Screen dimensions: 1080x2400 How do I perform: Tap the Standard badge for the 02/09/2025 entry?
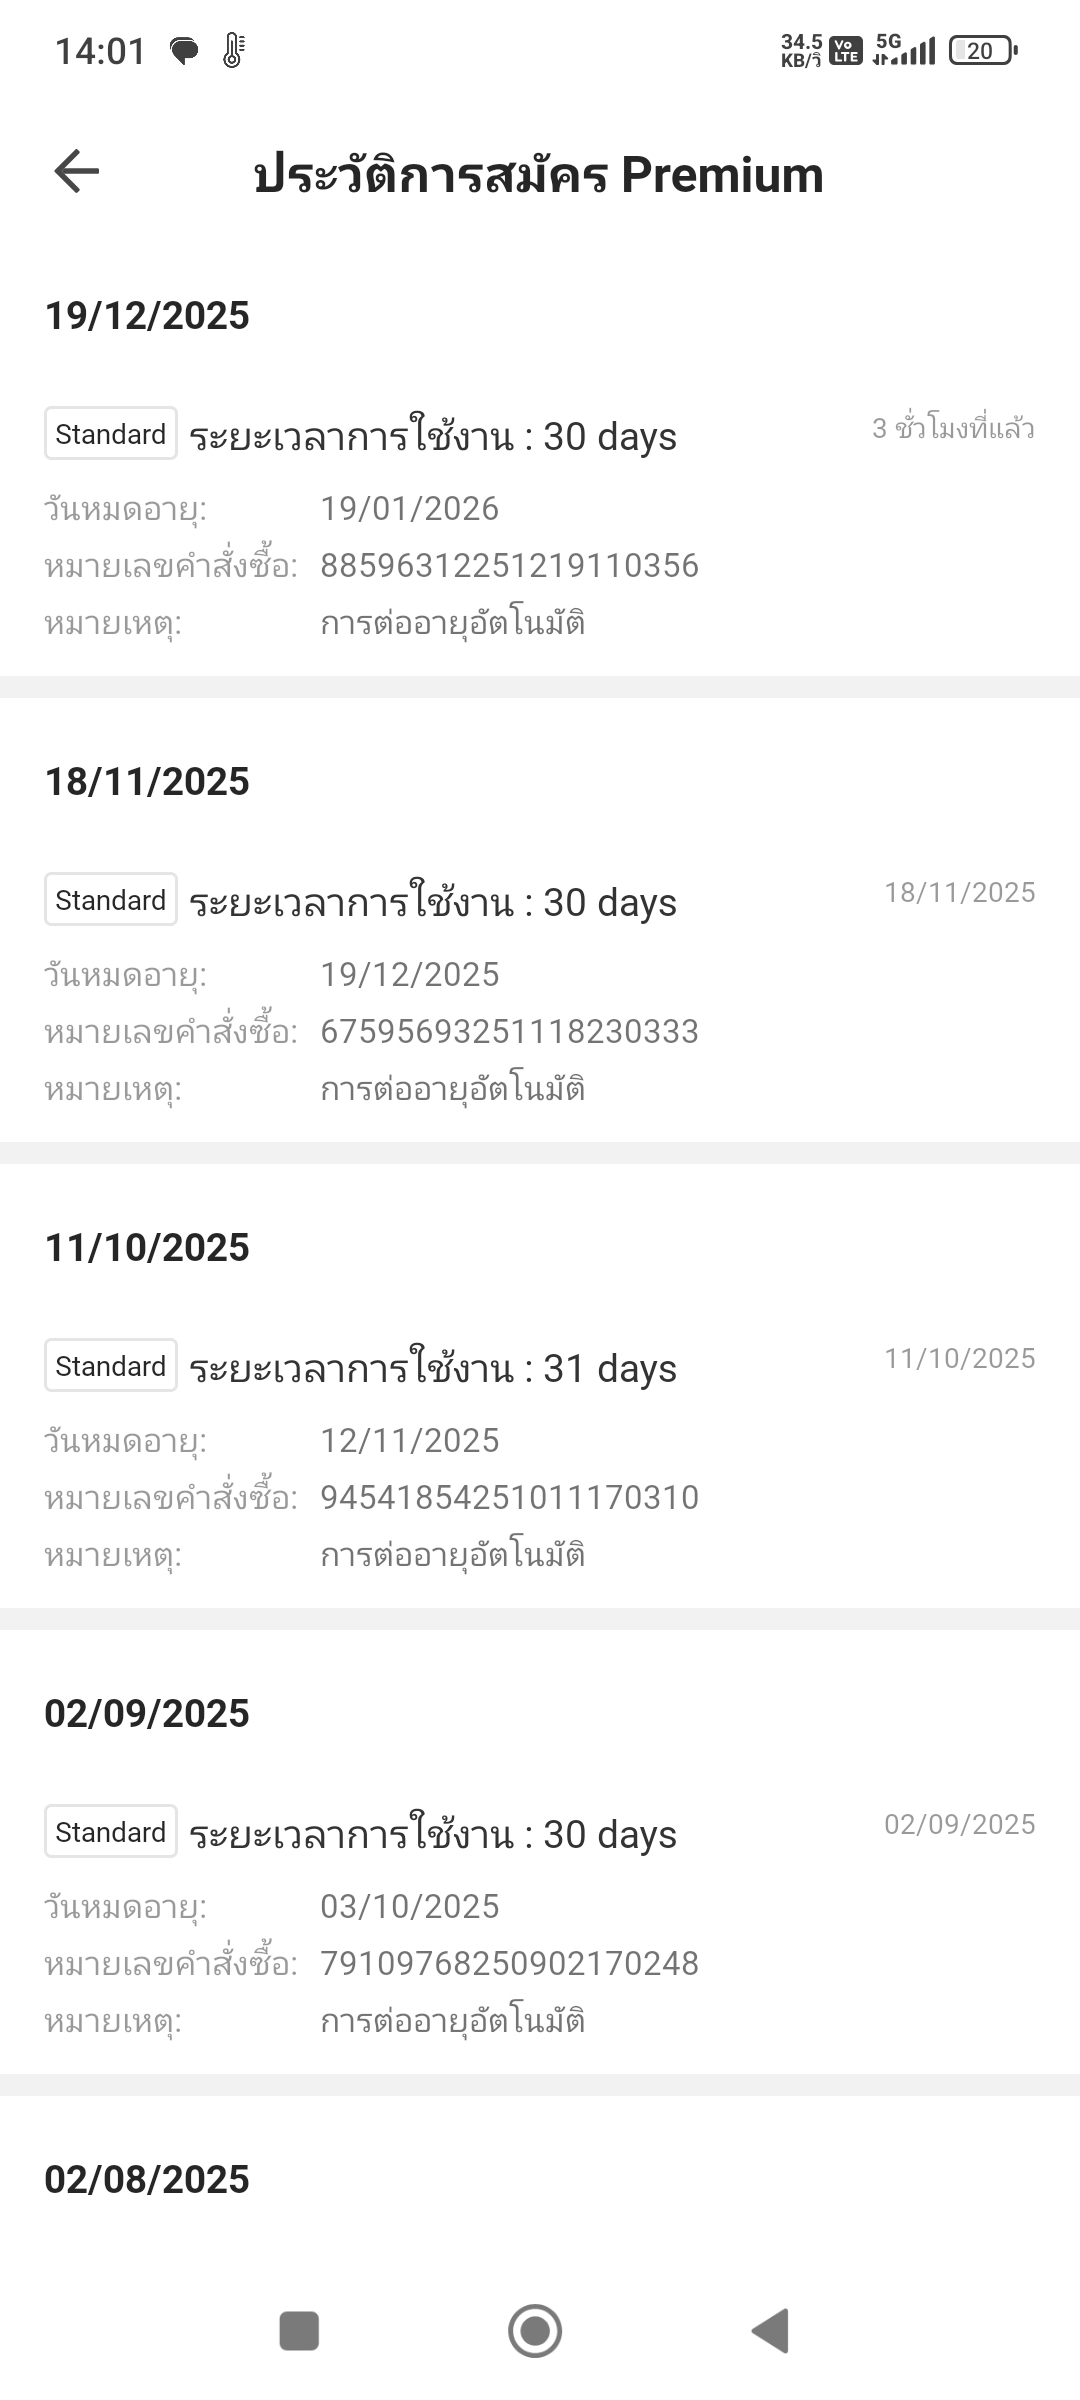(111, 1832)
